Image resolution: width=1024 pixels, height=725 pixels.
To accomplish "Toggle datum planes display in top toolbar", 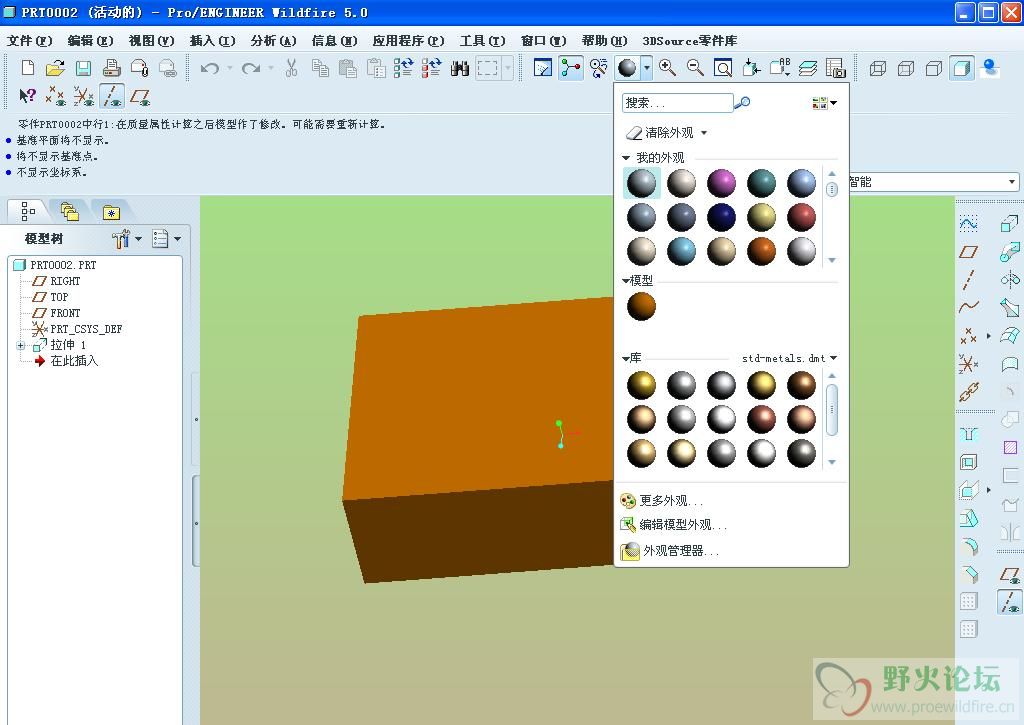I will (x=140, y=97).
